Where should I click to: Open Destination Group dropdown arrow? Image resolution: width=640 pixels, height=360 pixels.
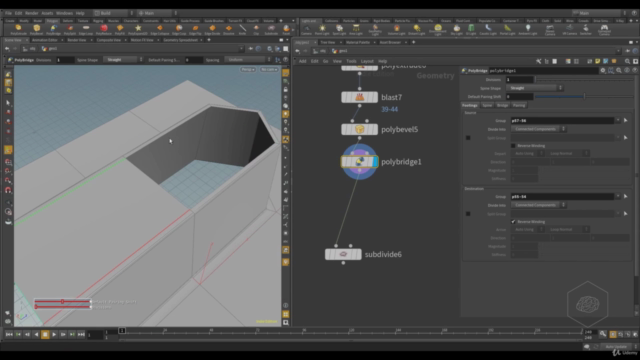pos(618,196)
